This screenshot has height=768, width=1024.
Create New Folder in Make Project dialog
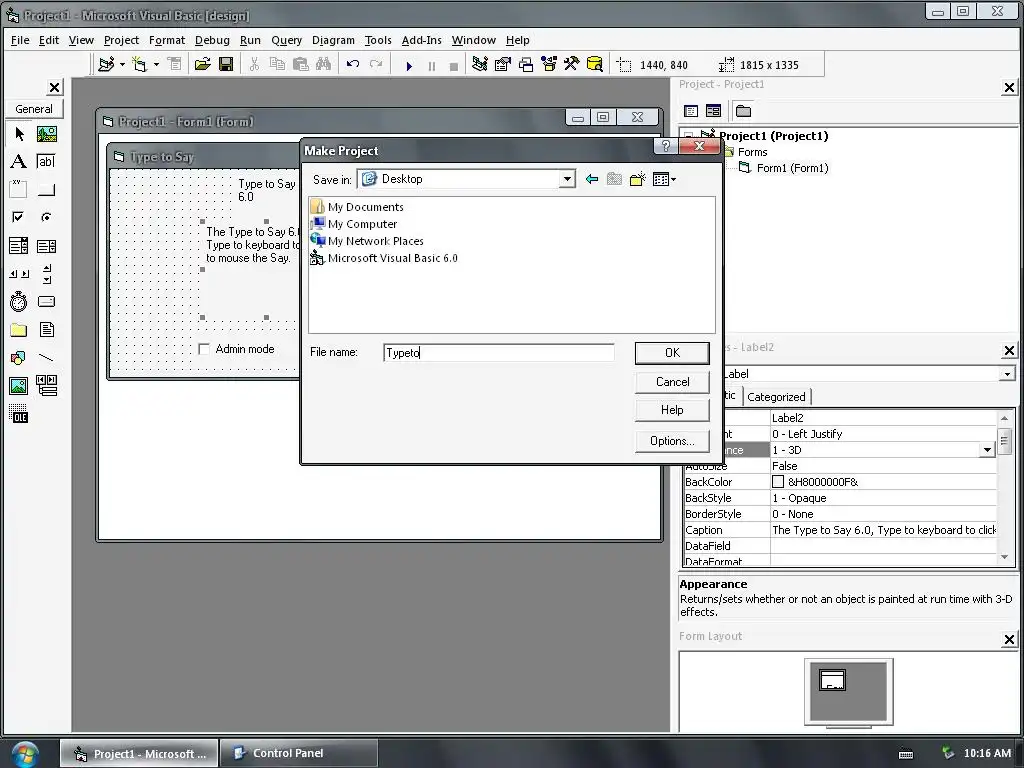pos(637,179)
